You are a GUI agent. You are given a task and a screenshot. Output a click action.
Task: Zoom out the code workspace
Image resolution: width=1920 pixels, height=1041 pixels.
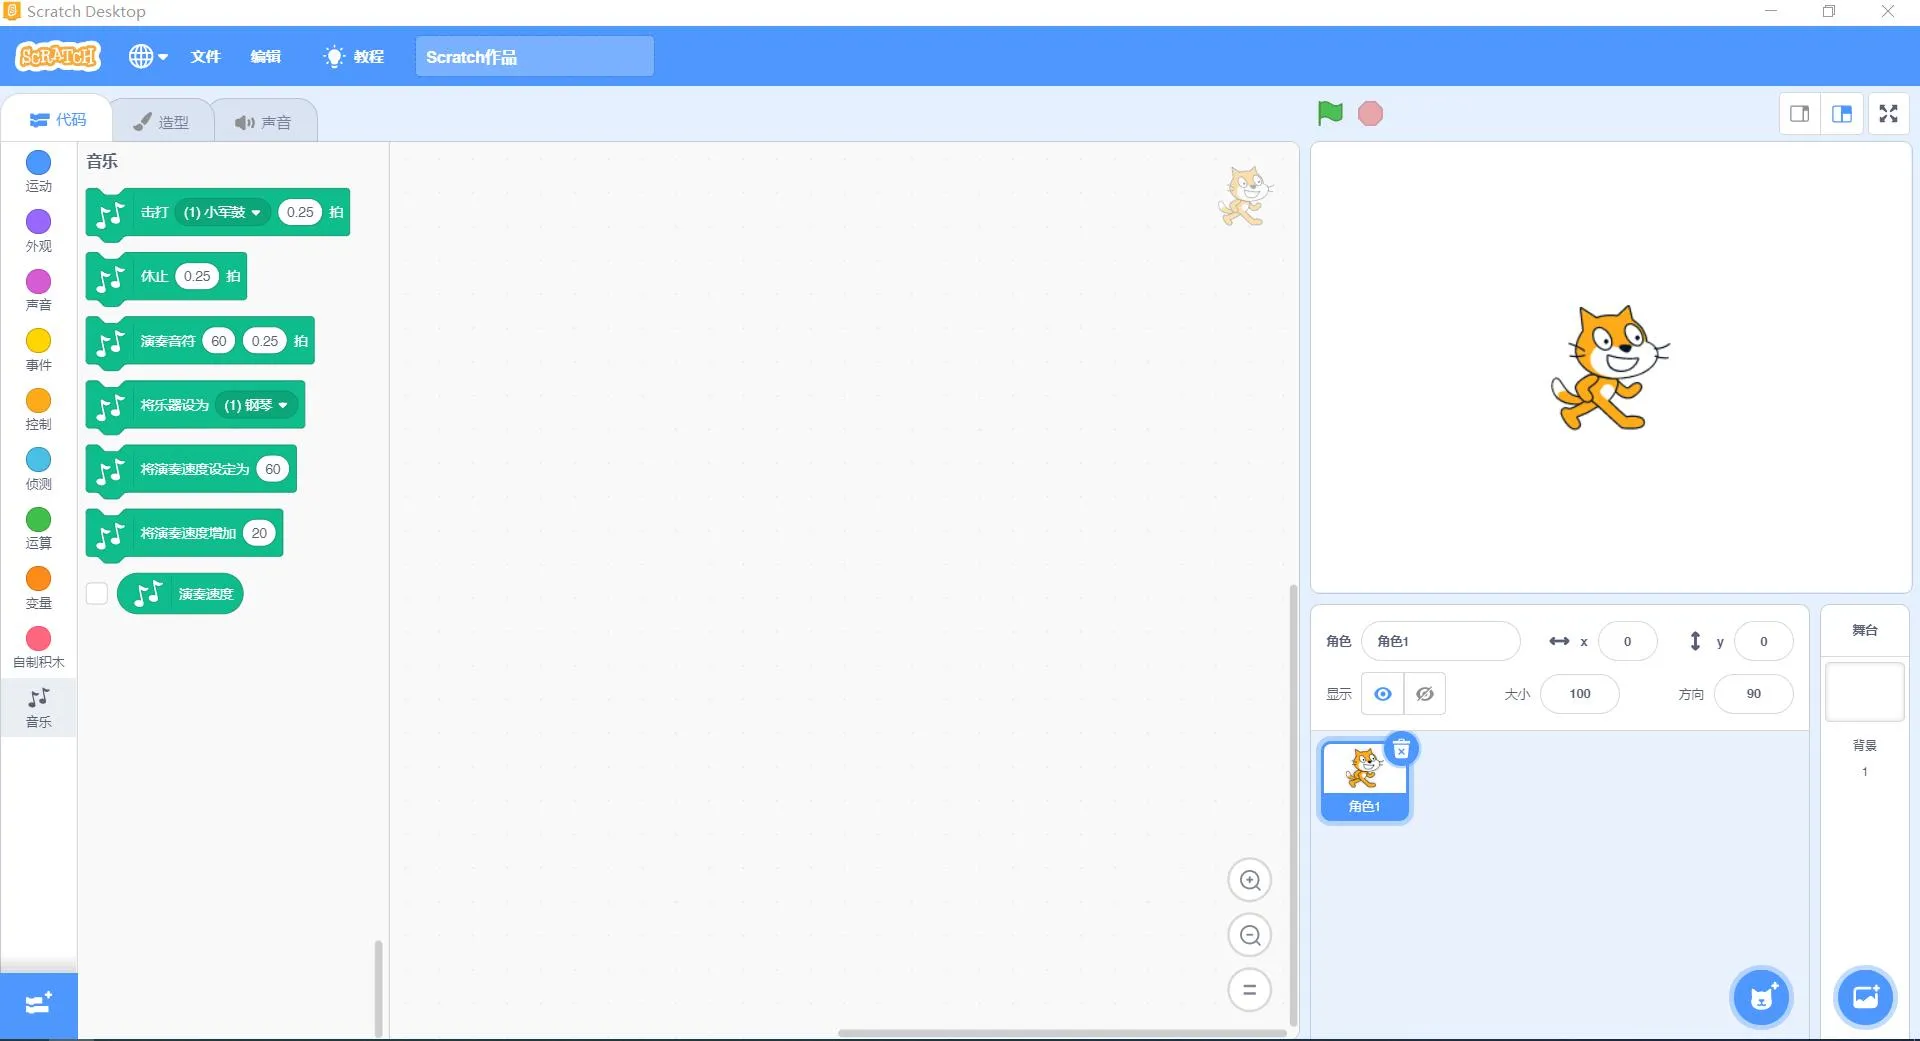(x=1249, y=935)
